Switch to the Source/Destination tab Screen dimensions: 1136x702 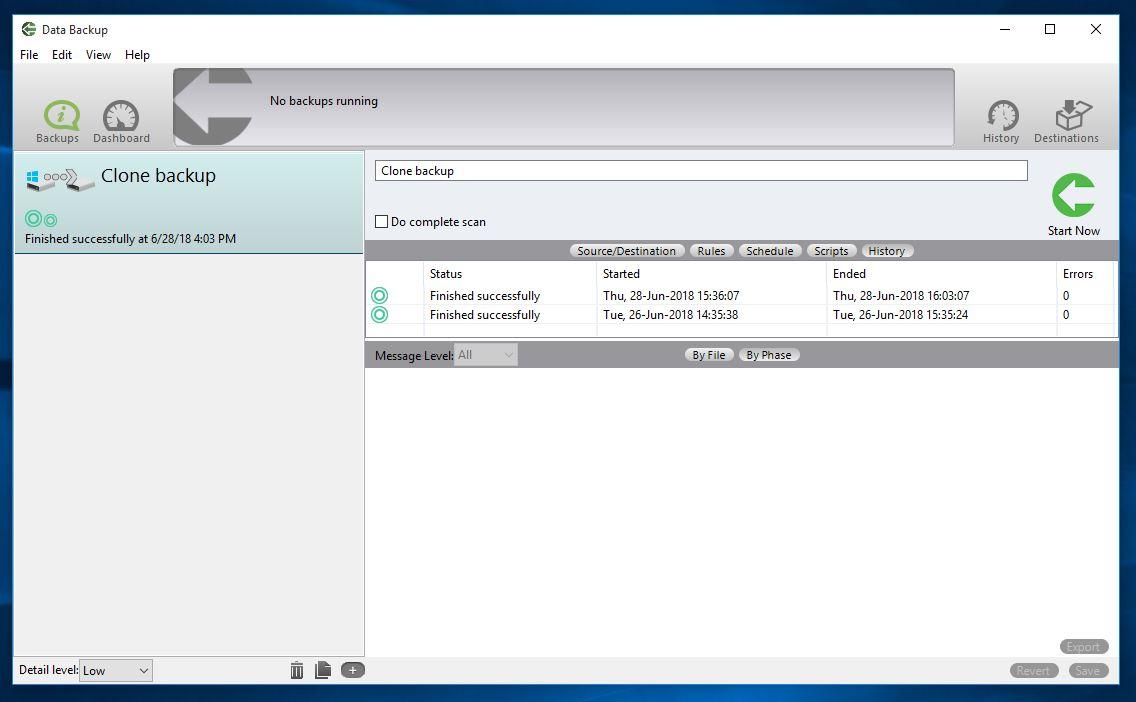pyautogui.click(x=626, y=251)
